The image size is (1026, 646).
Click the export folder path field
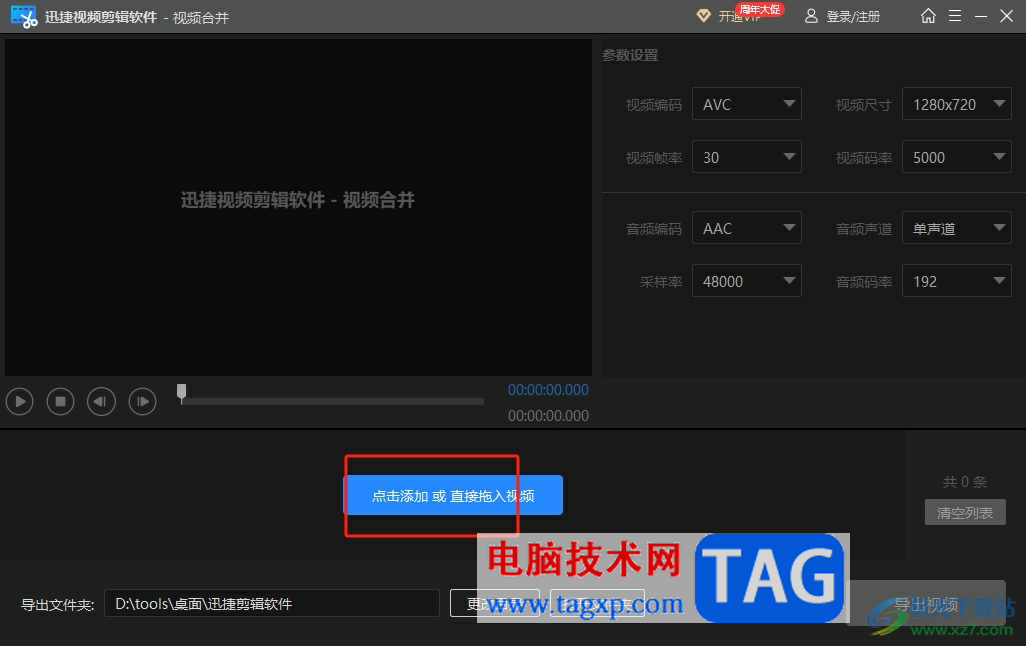(x=272, y=603)
